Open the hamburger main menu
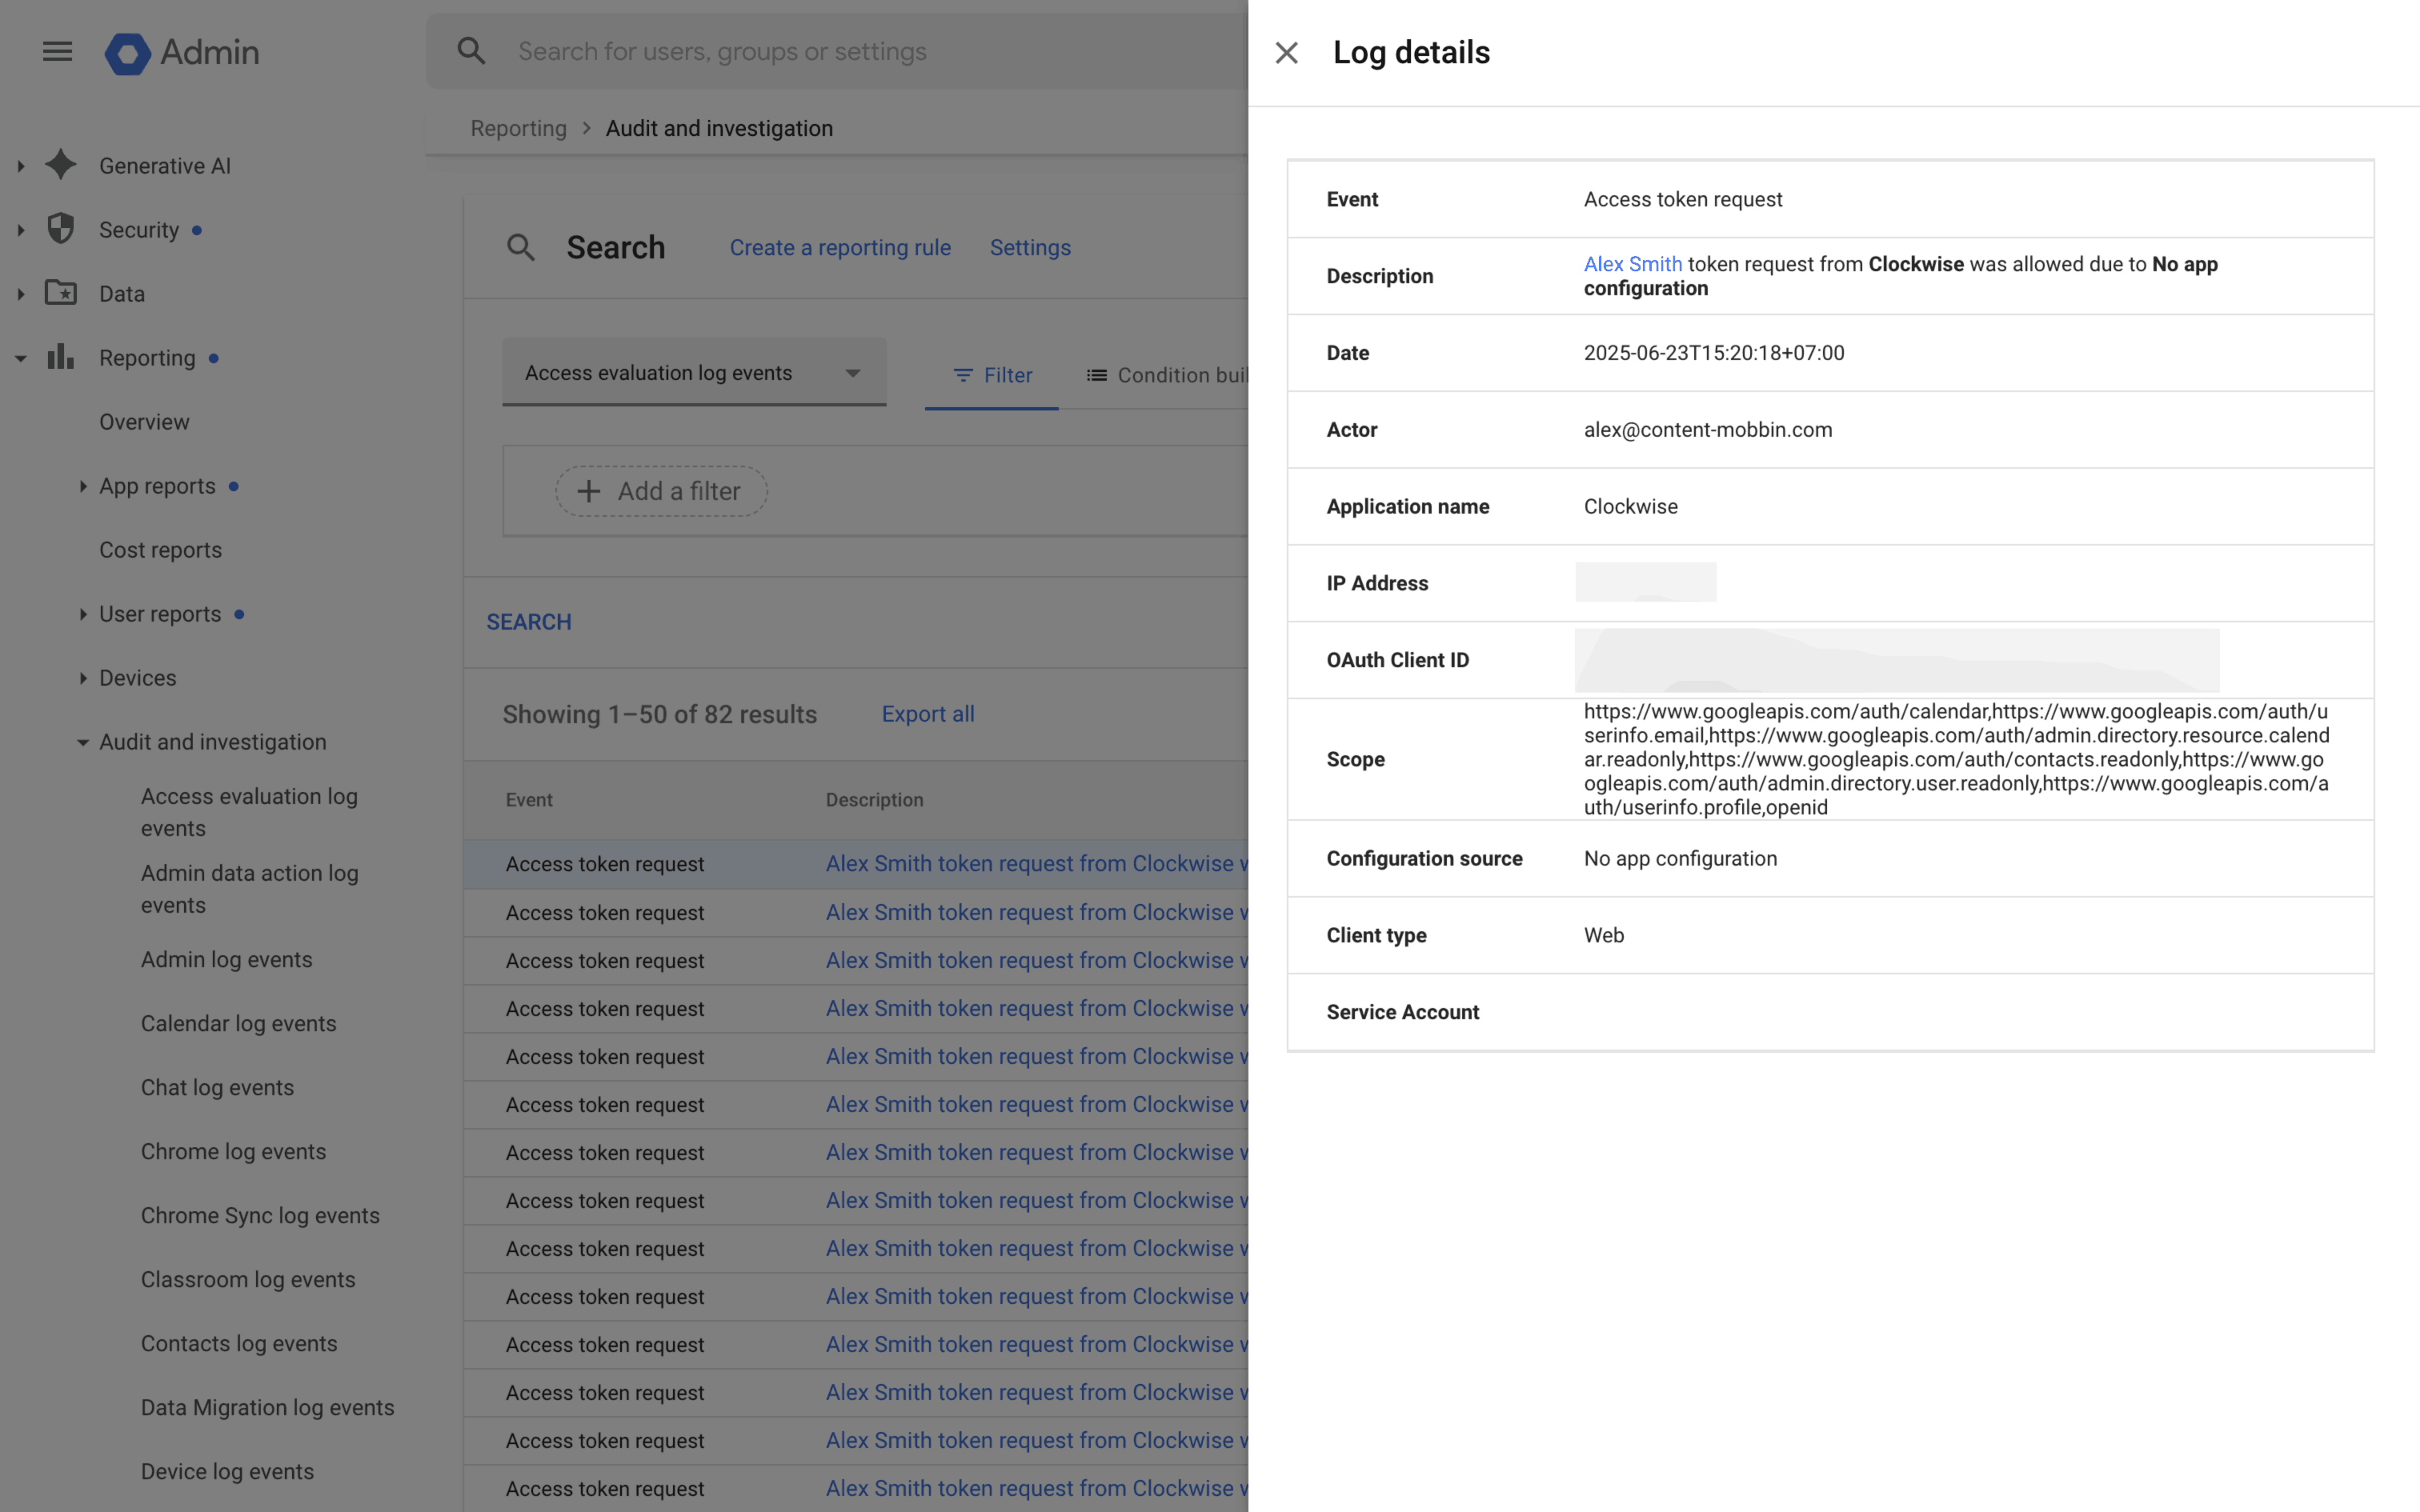 pos(57,51)
